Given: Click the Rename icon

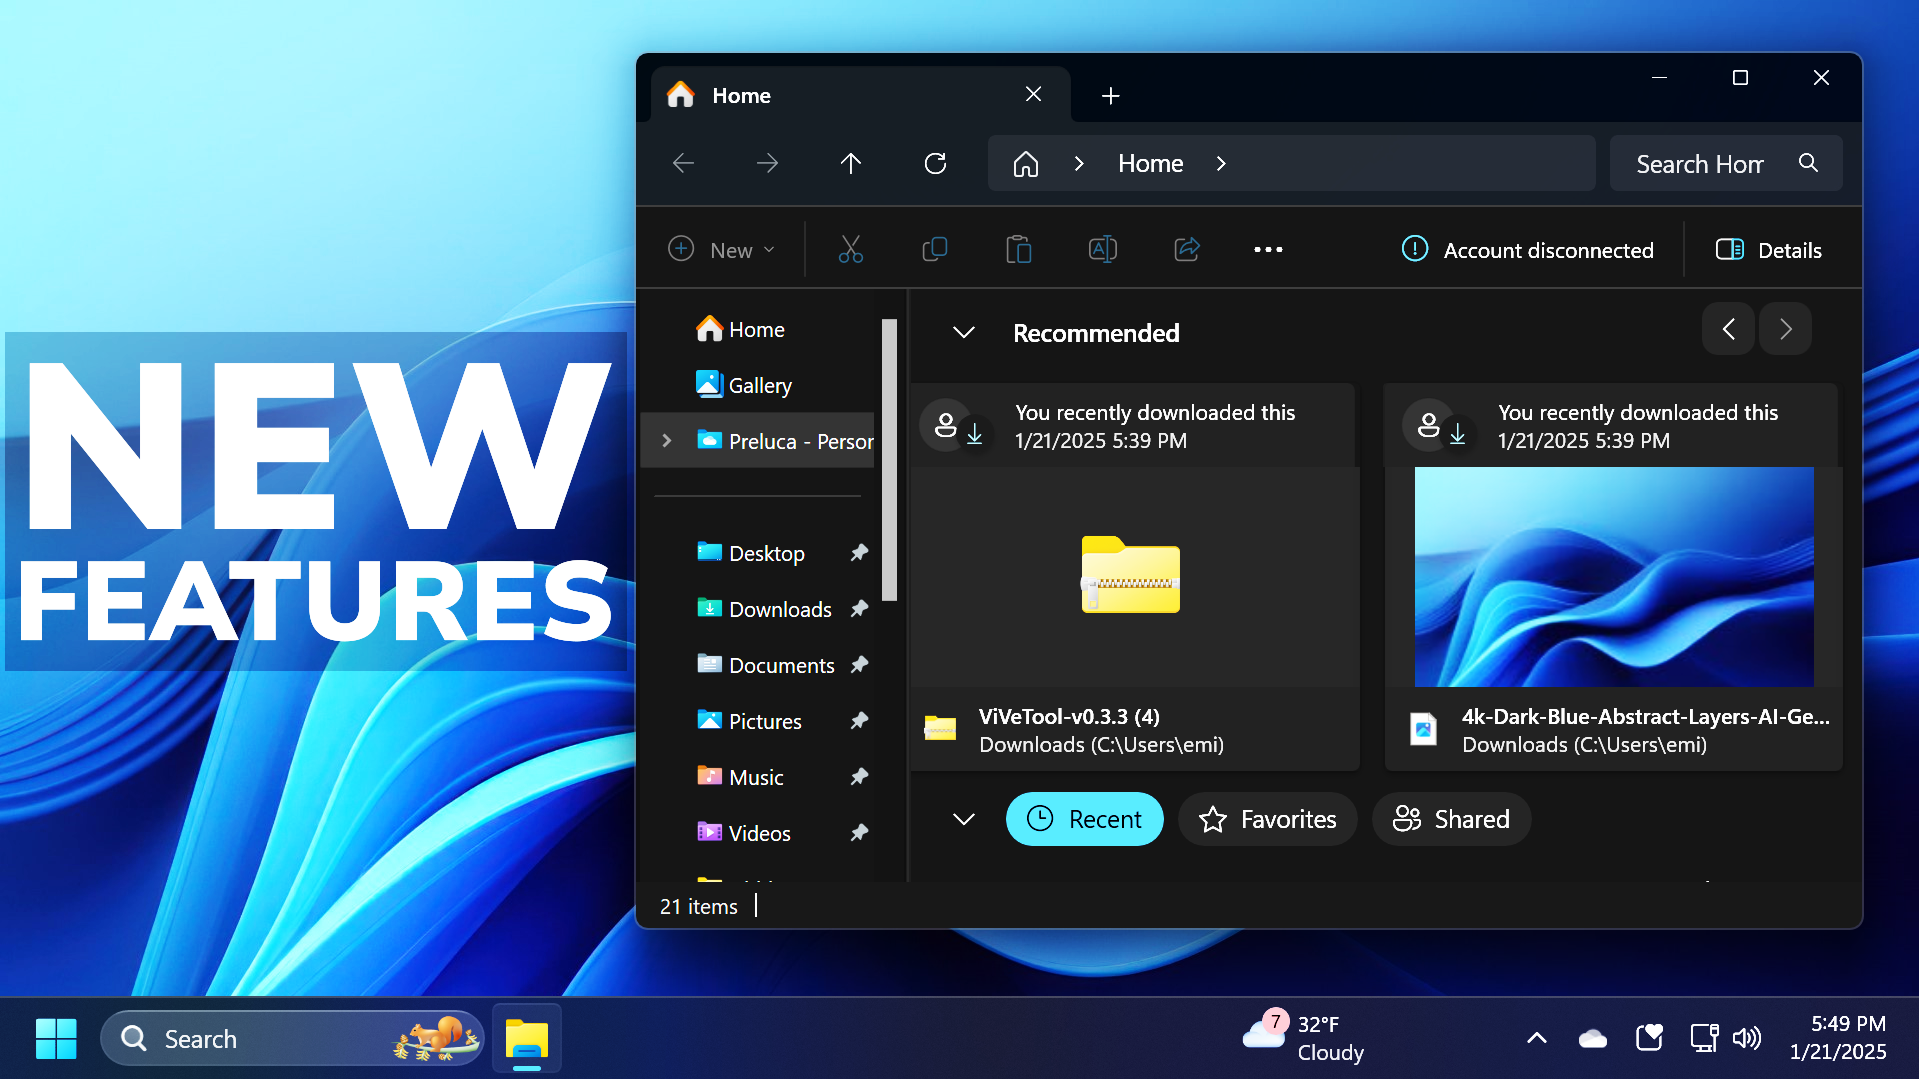Looking at the screenshot, I should [1102, 249].
